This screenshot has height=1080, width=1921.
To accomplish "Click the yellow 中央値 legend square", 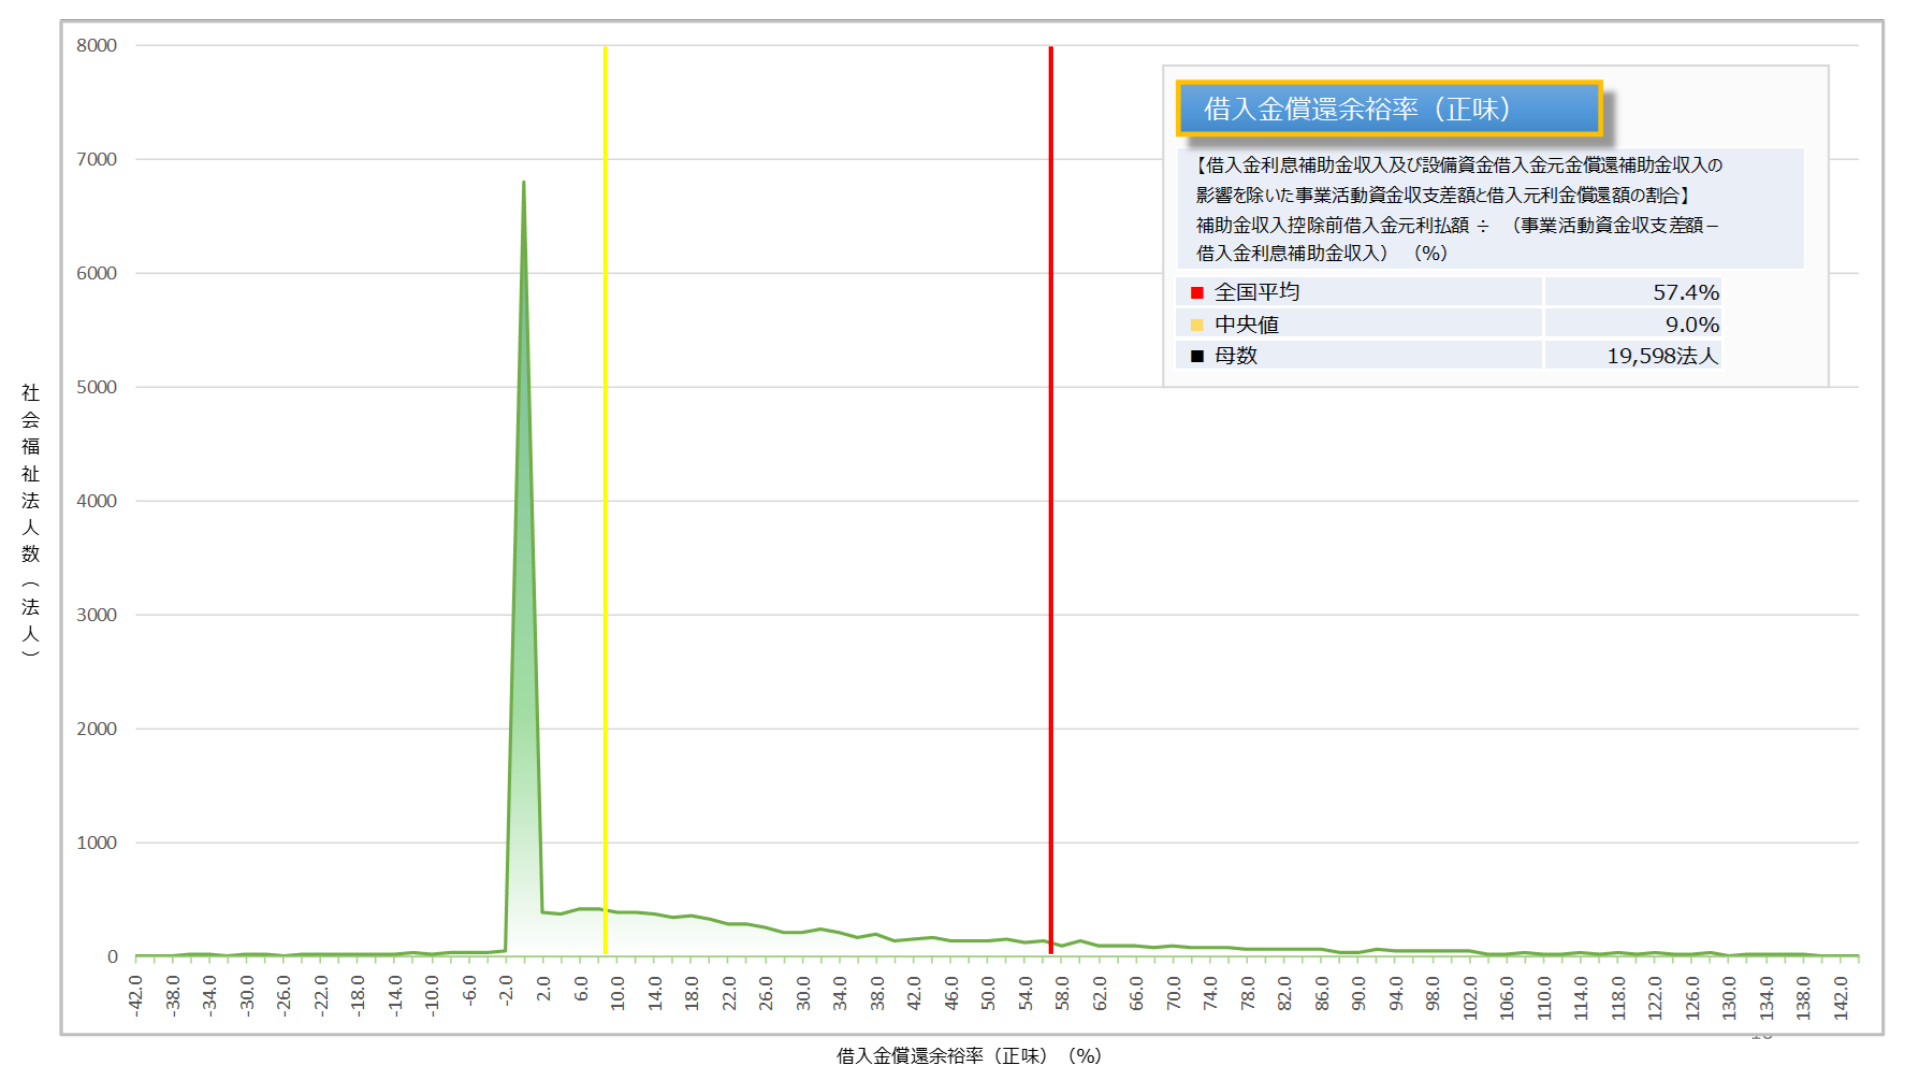I will (x=1197, y=325).
